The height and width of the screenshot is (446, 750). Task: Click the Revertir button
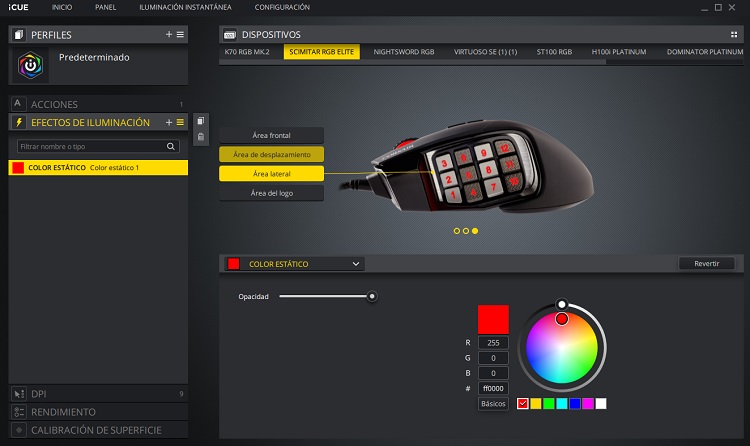706,264
